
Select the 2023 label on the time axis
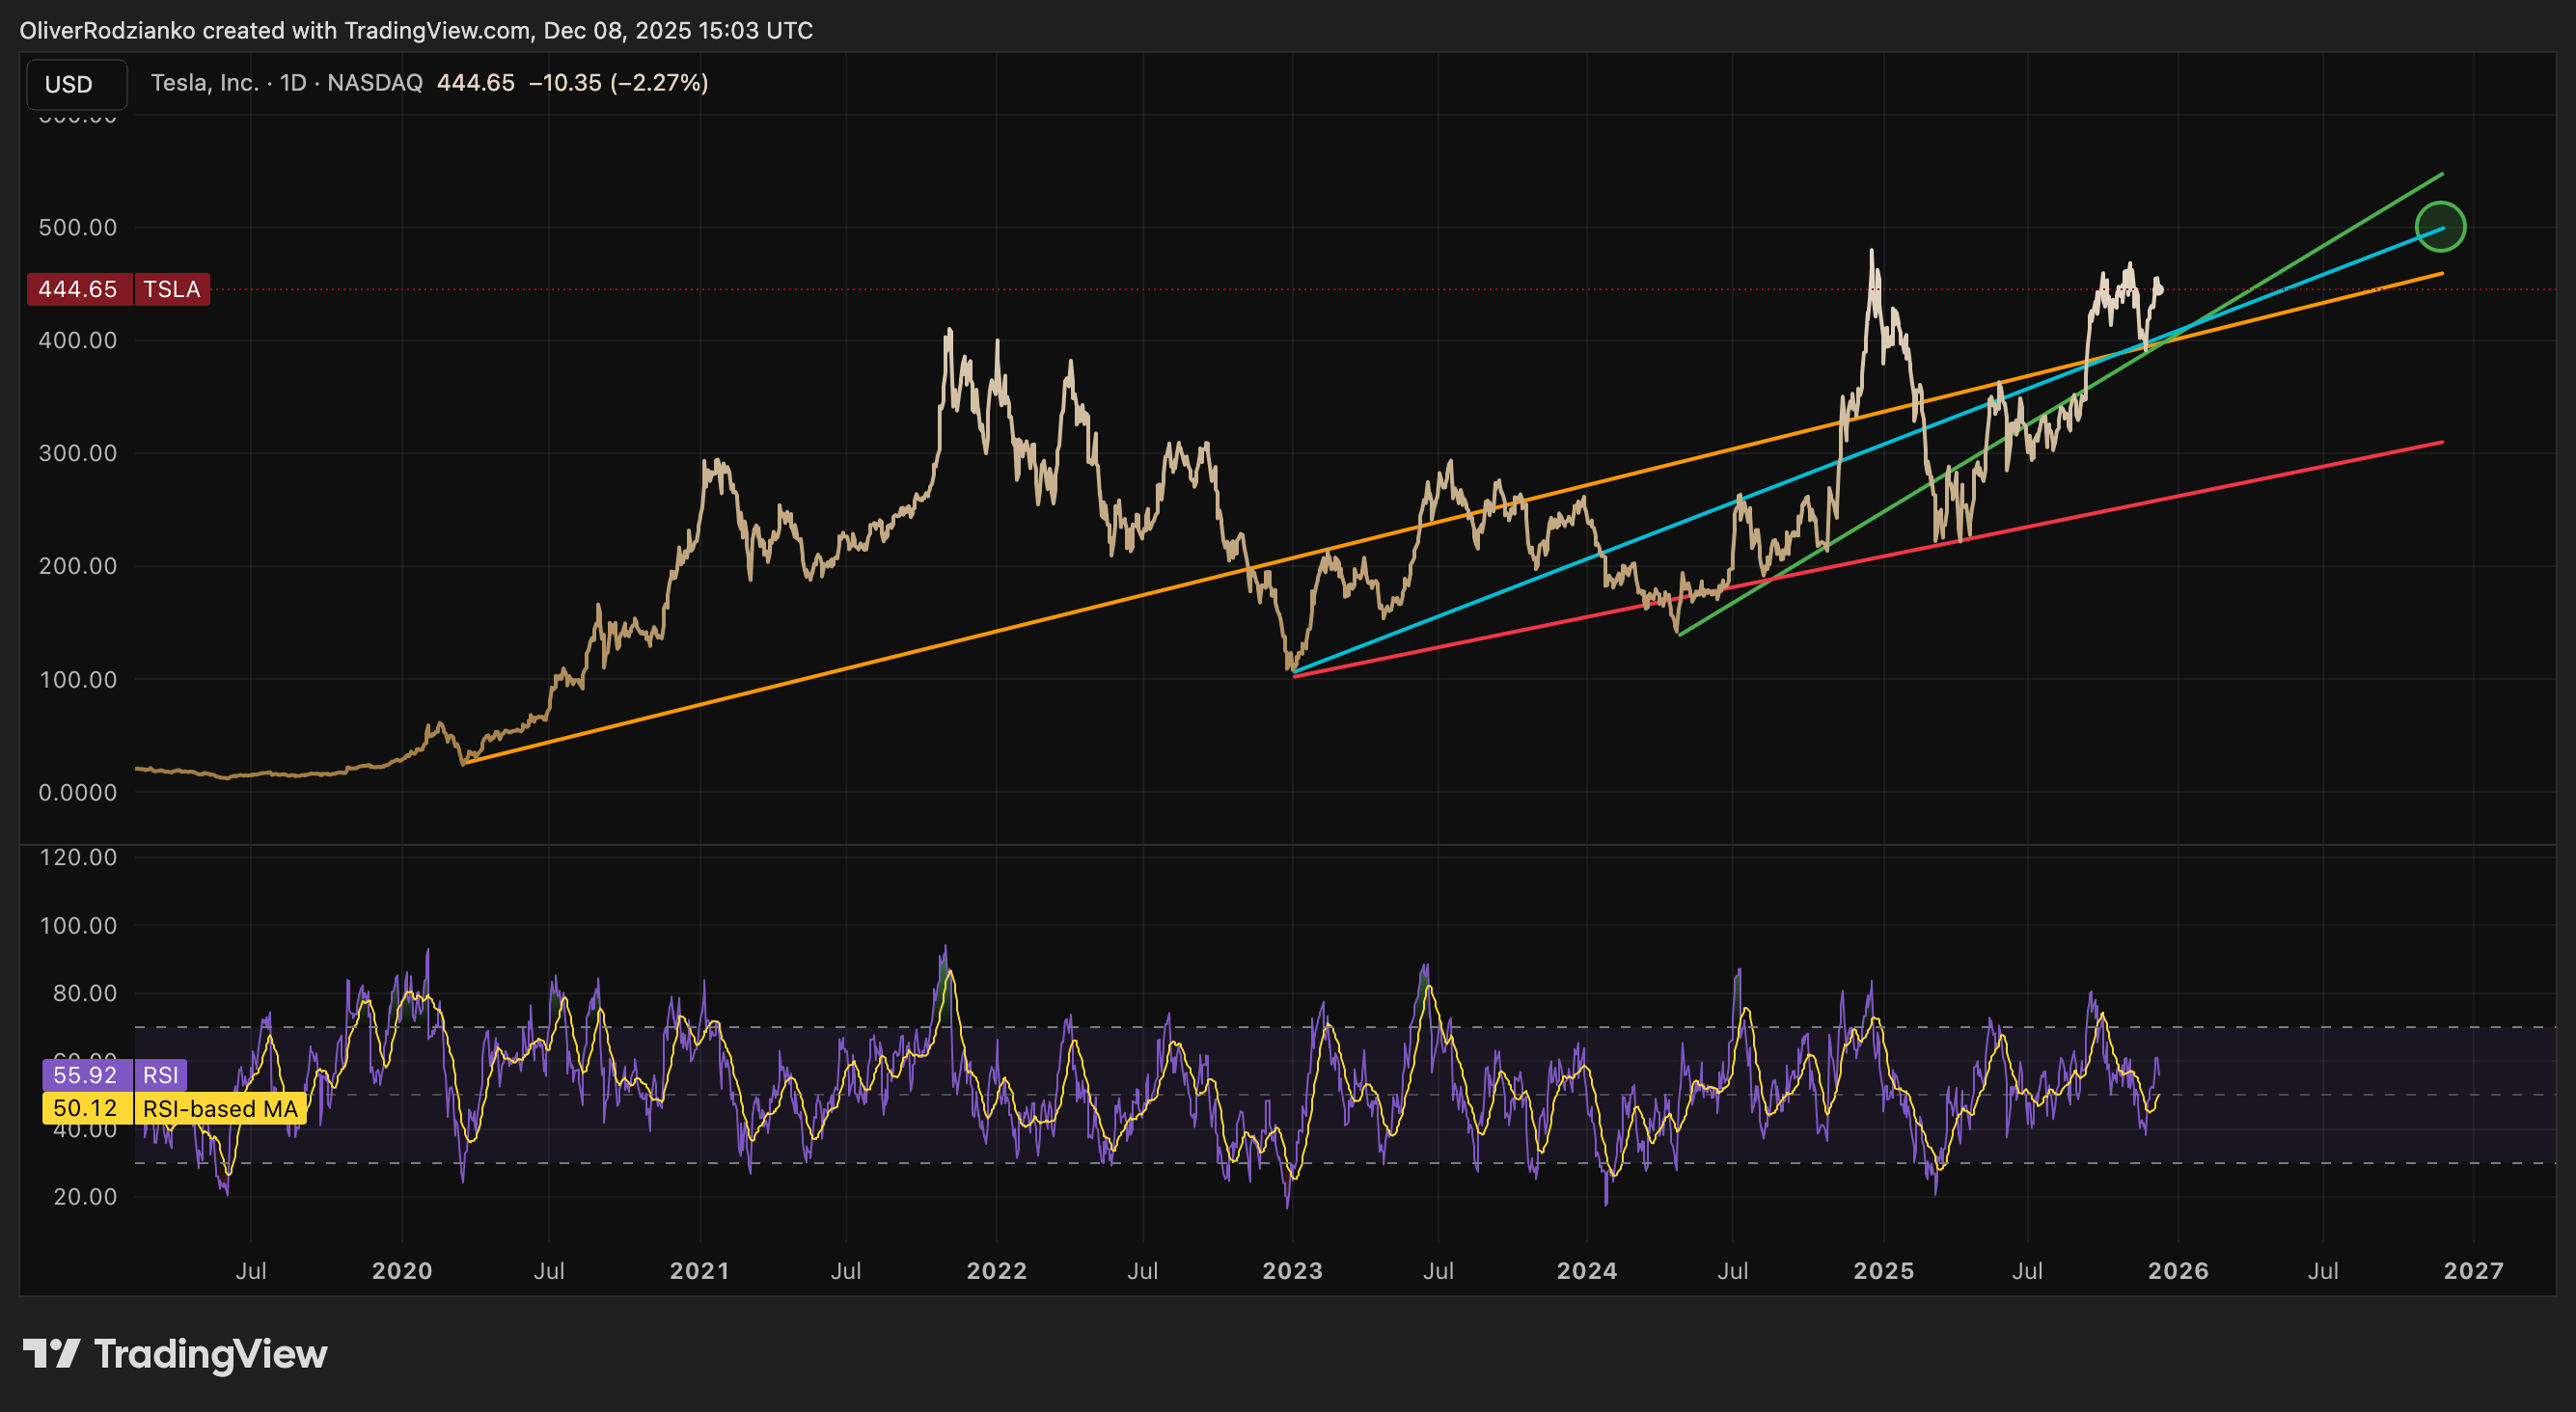pos(1292,1271)
